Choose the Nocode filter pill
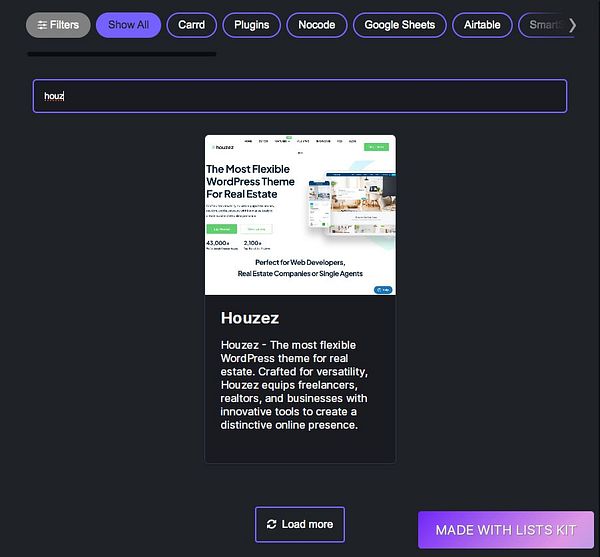The image size is (600, 557). (x=317, y=25)
